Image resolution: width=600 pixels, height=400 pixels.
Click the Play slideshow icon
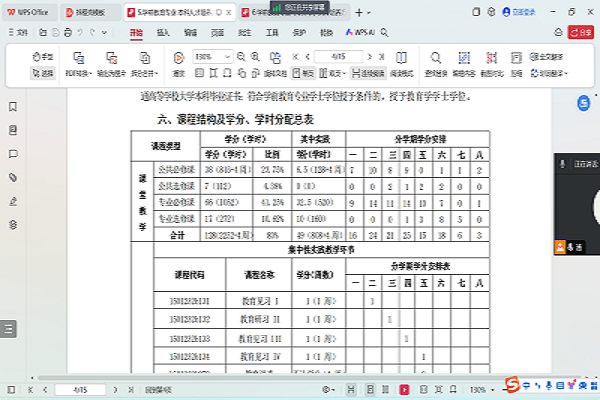(178, 62)
